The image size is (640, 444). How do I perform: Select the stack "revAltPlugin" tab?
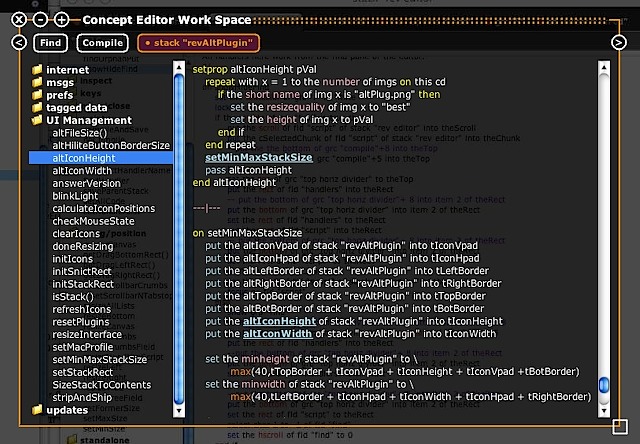tap(199, 43)
